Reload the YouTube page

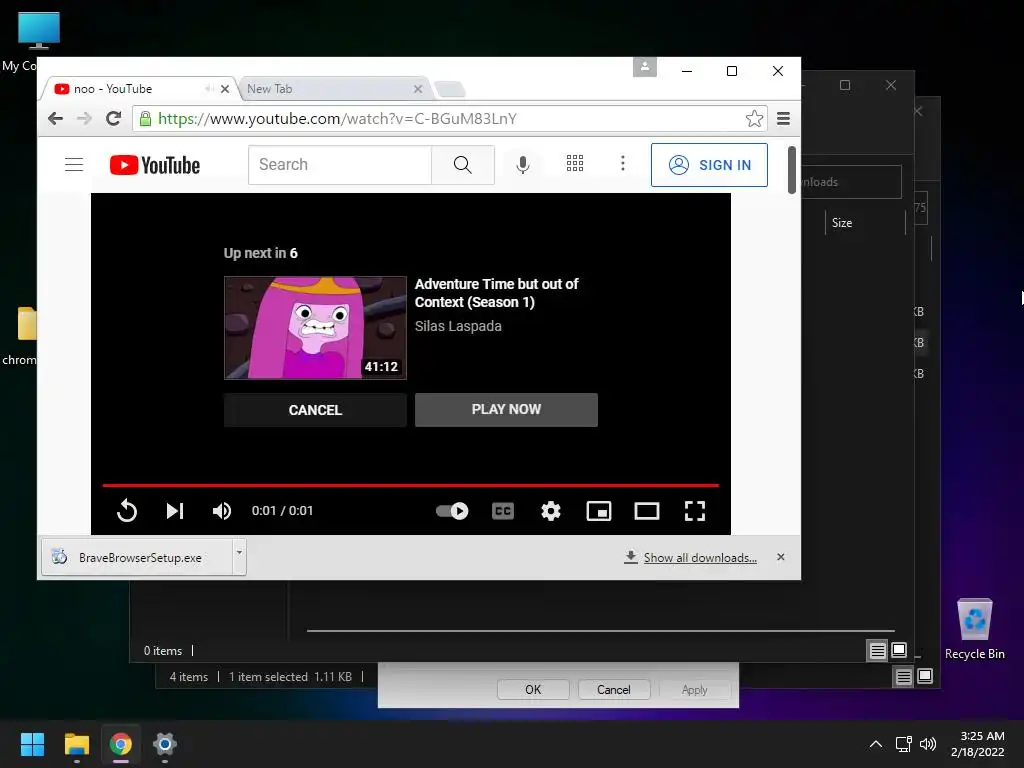(x=114, y=118)
